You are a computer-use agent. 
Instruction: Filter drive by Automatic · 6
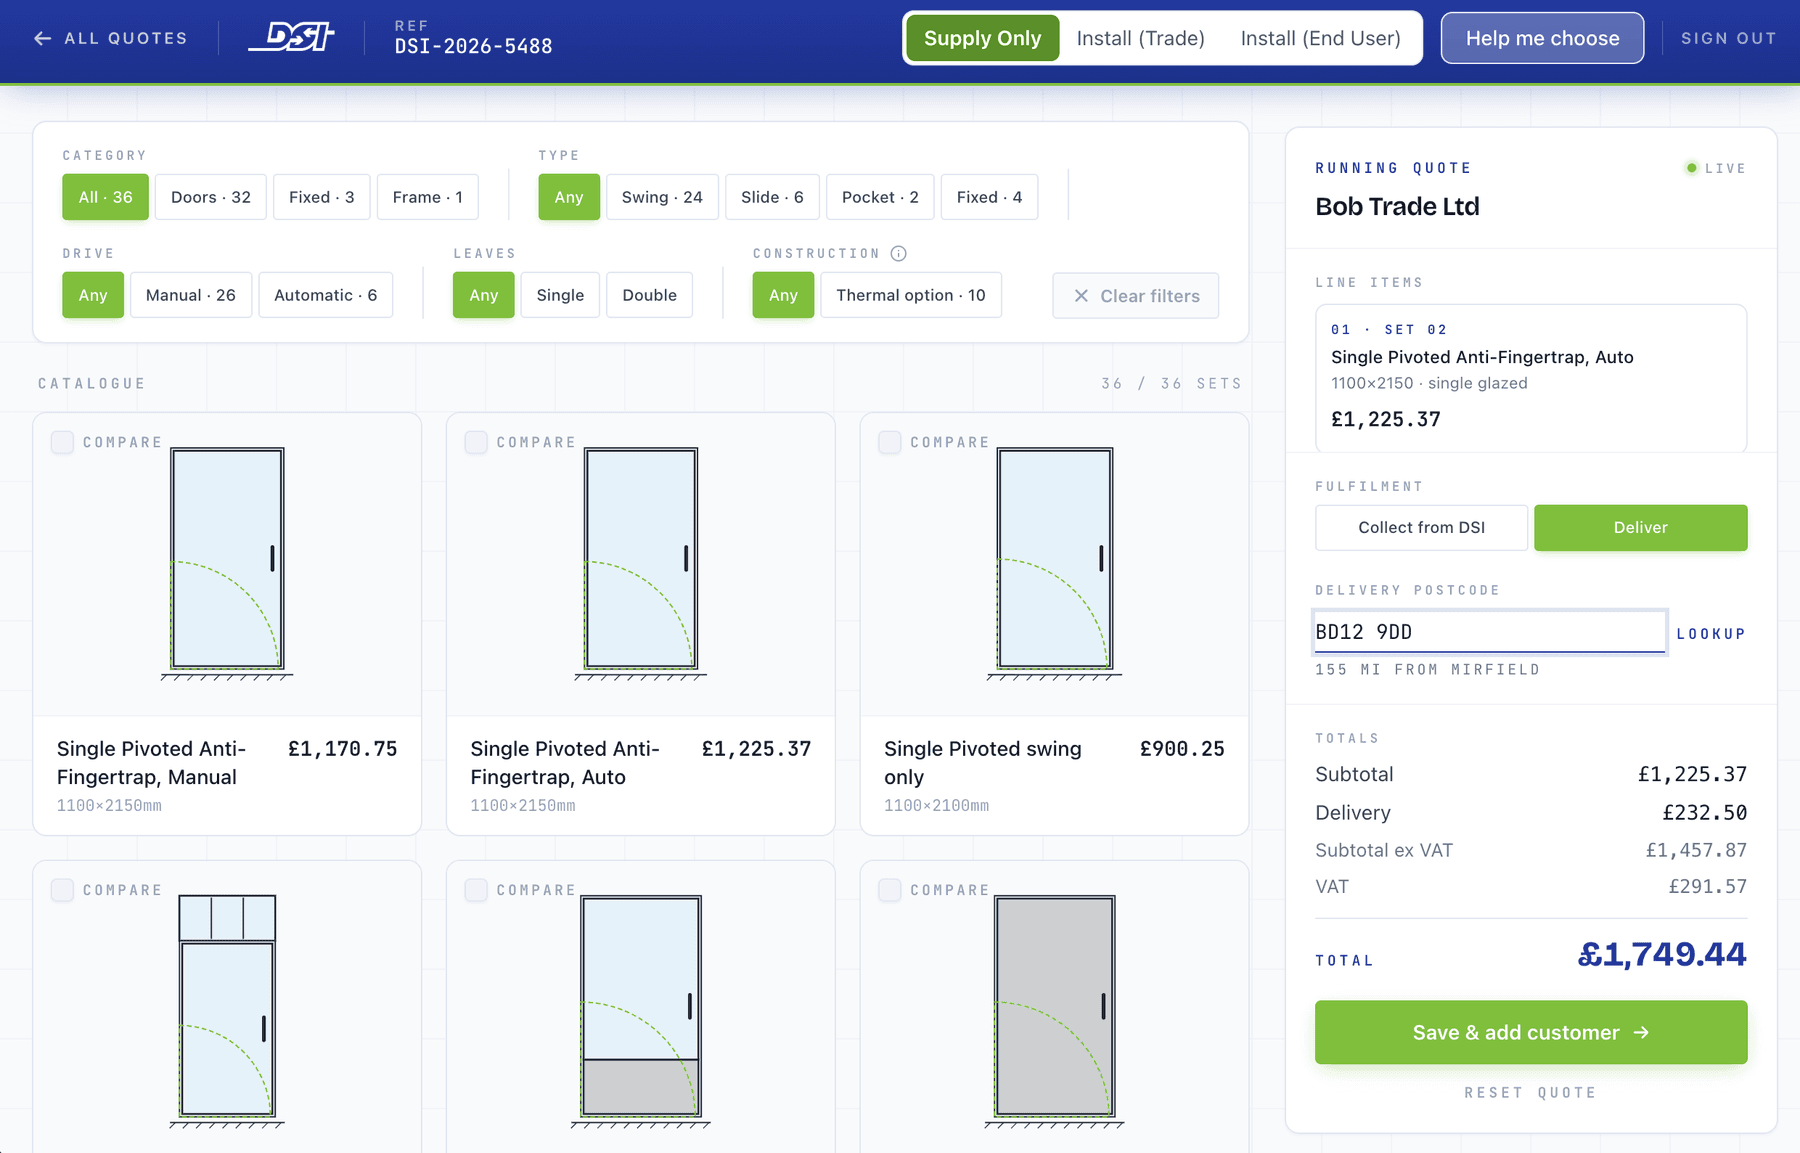[x=325, y=295]
